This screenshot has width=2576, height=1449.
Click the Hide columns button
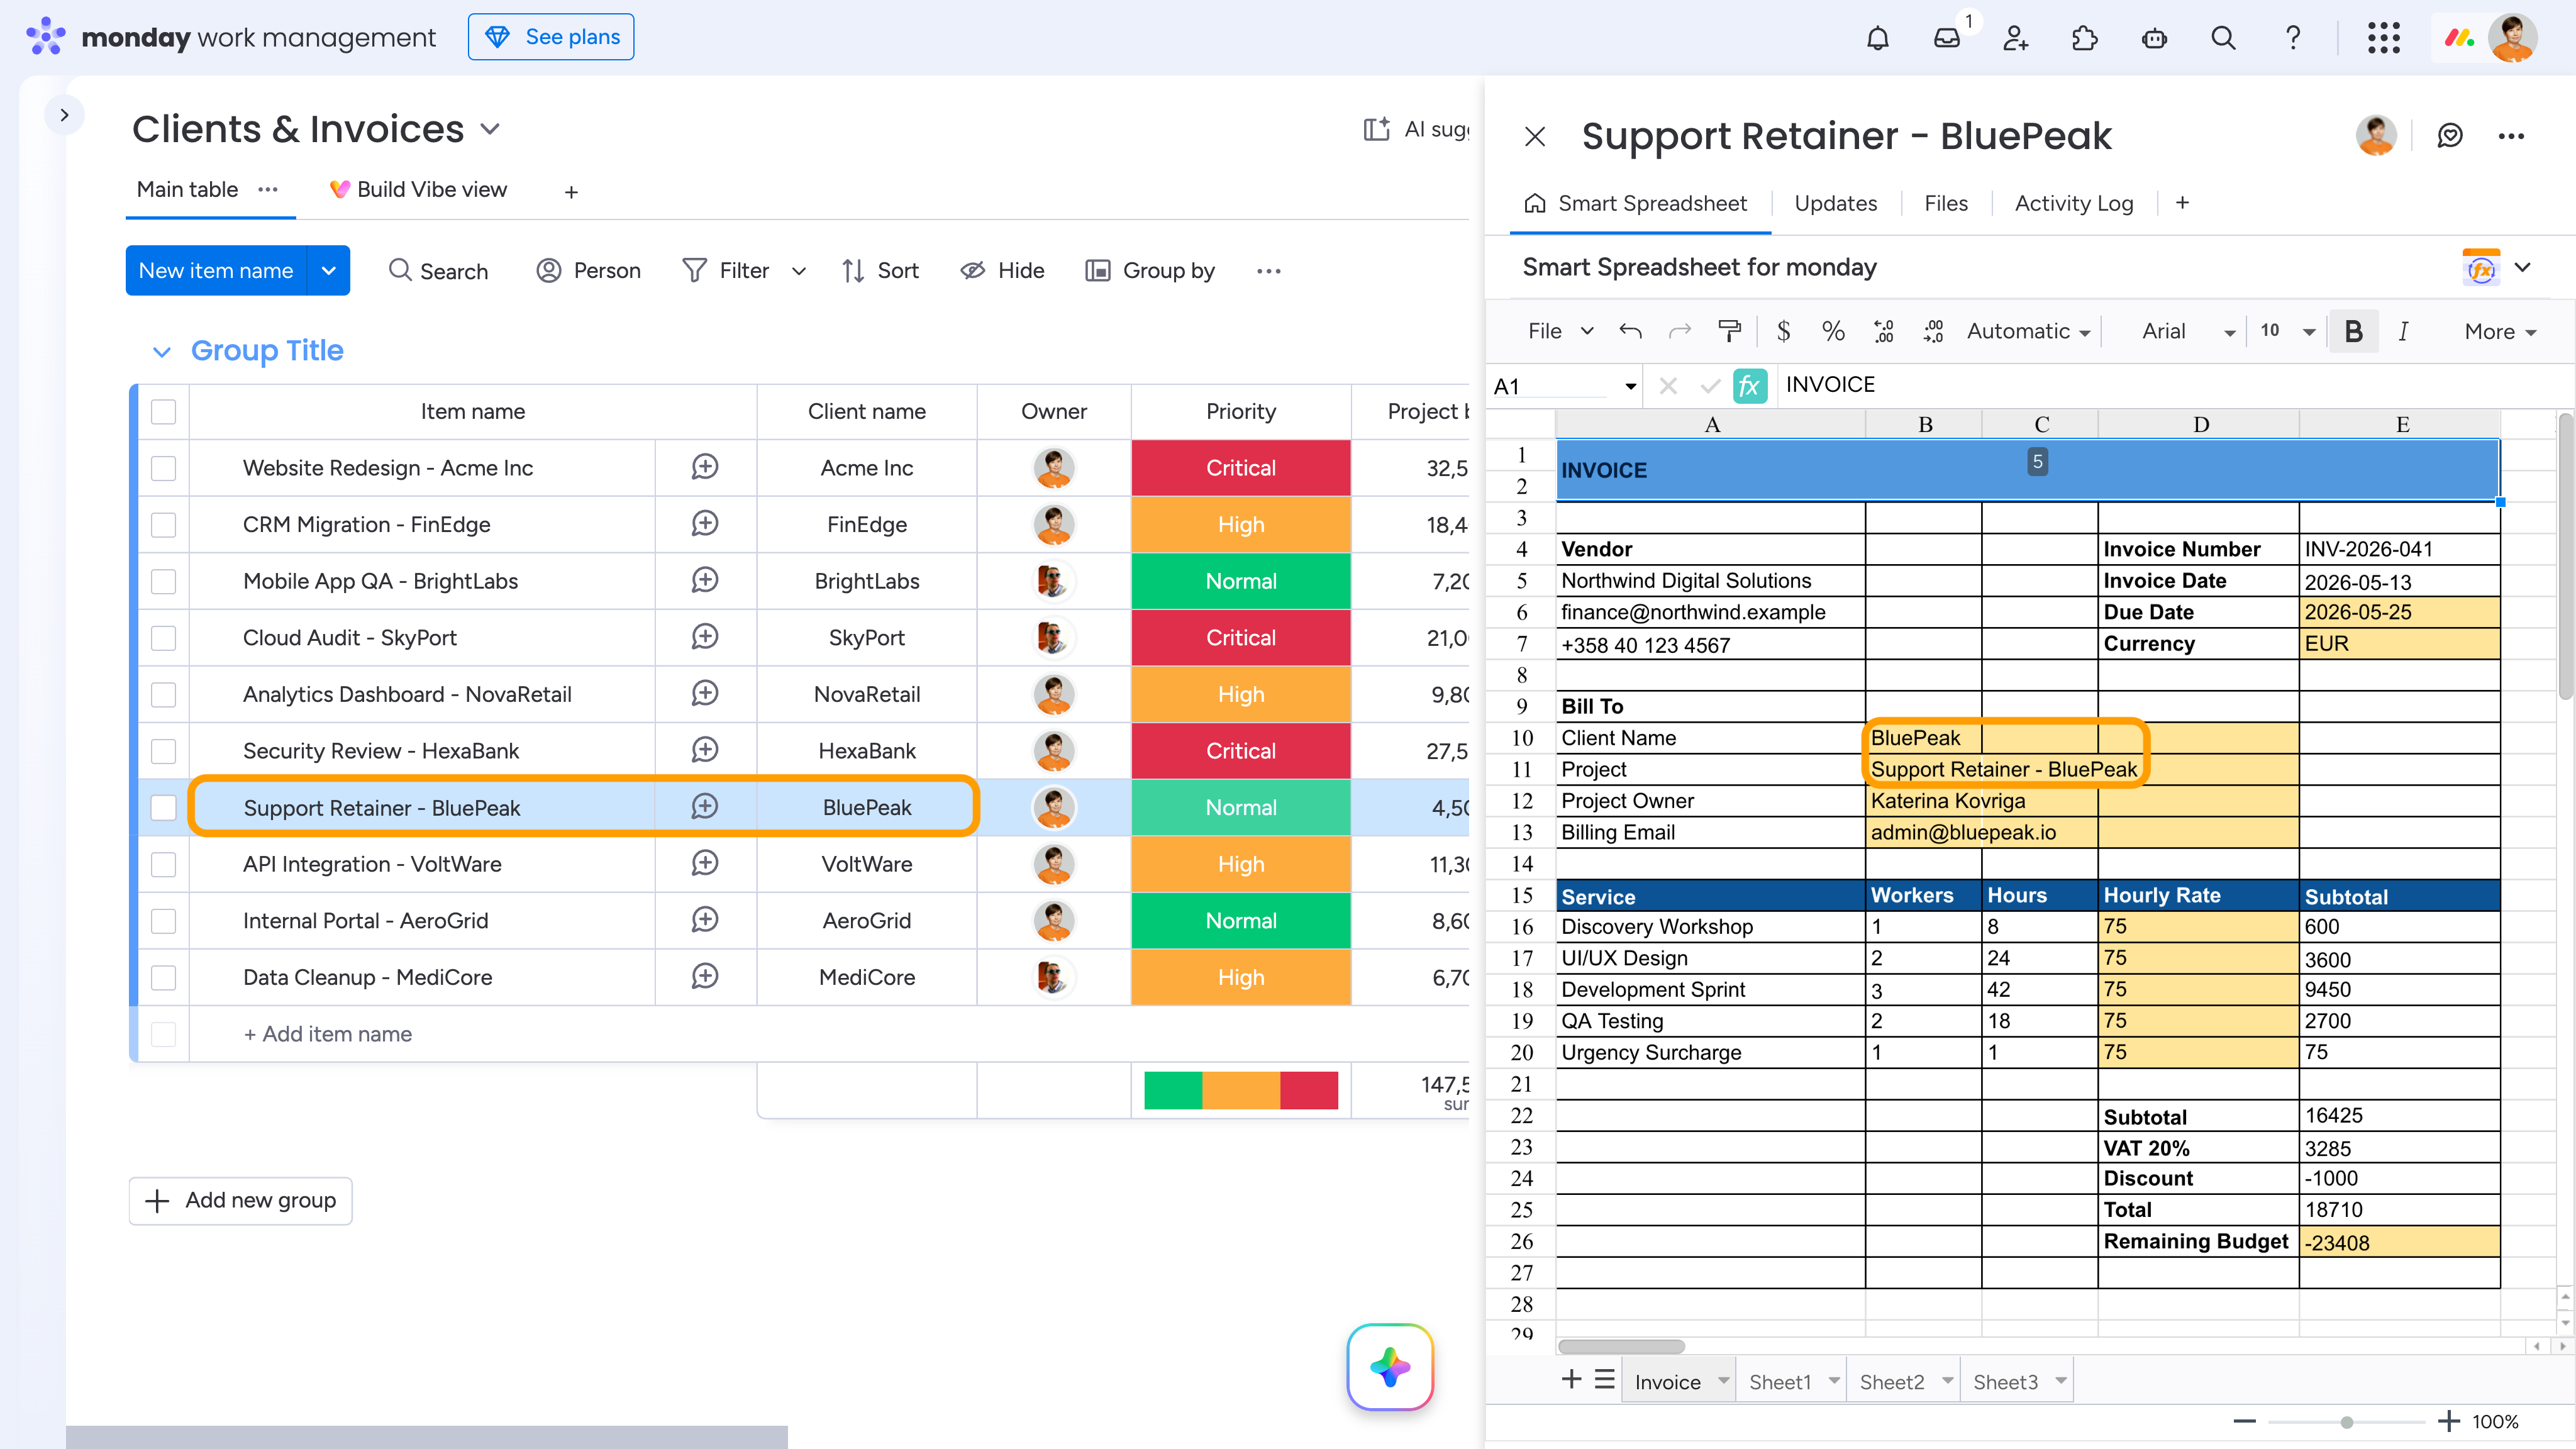[x=1002, y=271]
